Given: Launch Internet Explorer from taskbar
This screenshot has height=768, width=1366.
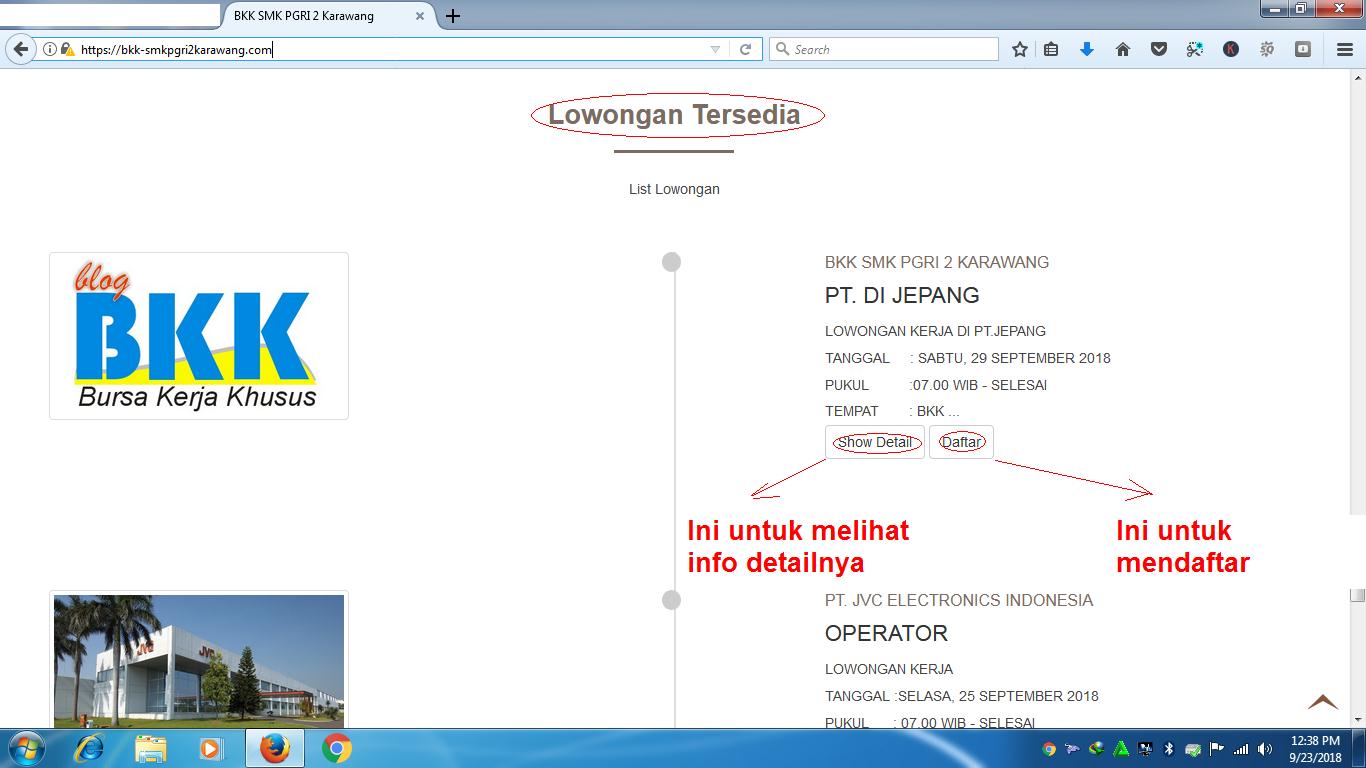Looking at the screenshot, I should (x=89, y=748).
